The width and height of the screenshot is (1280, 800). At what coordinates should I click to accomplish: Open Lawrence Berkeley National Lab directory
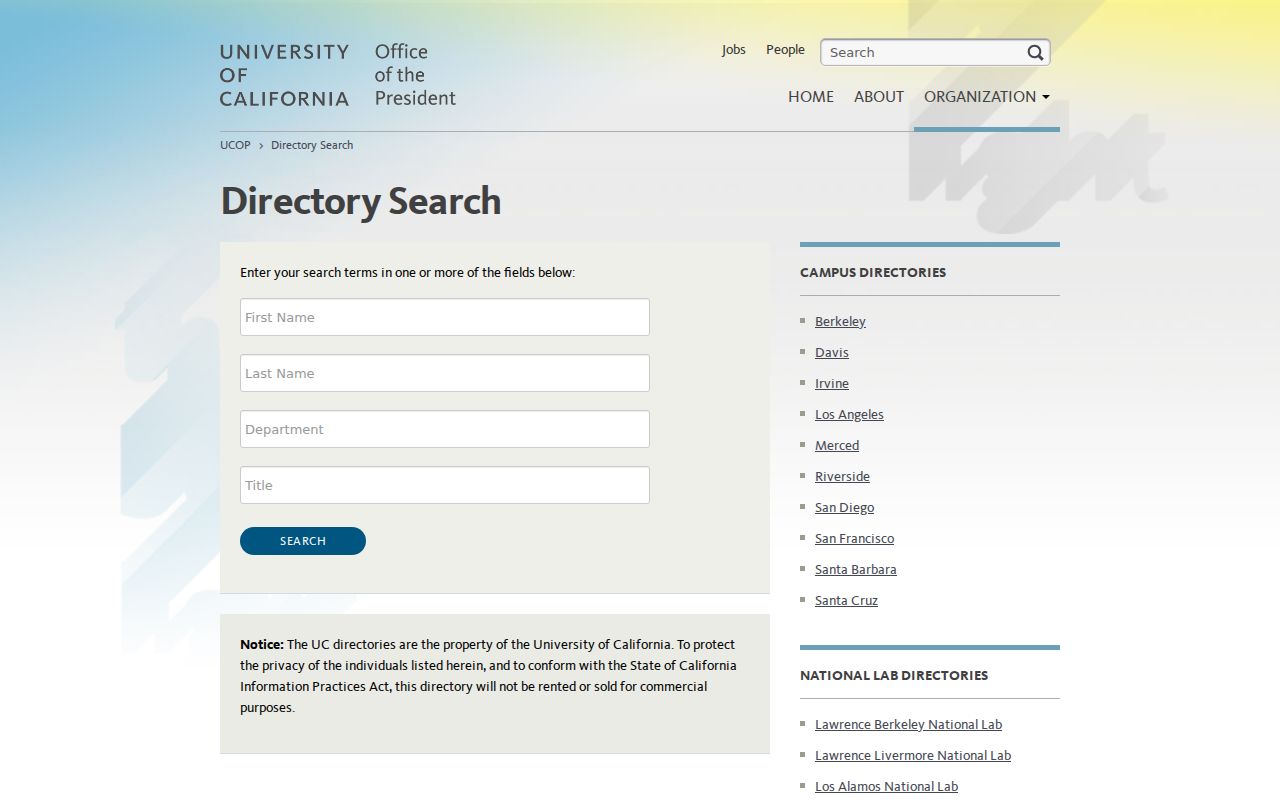click(908, 724)
